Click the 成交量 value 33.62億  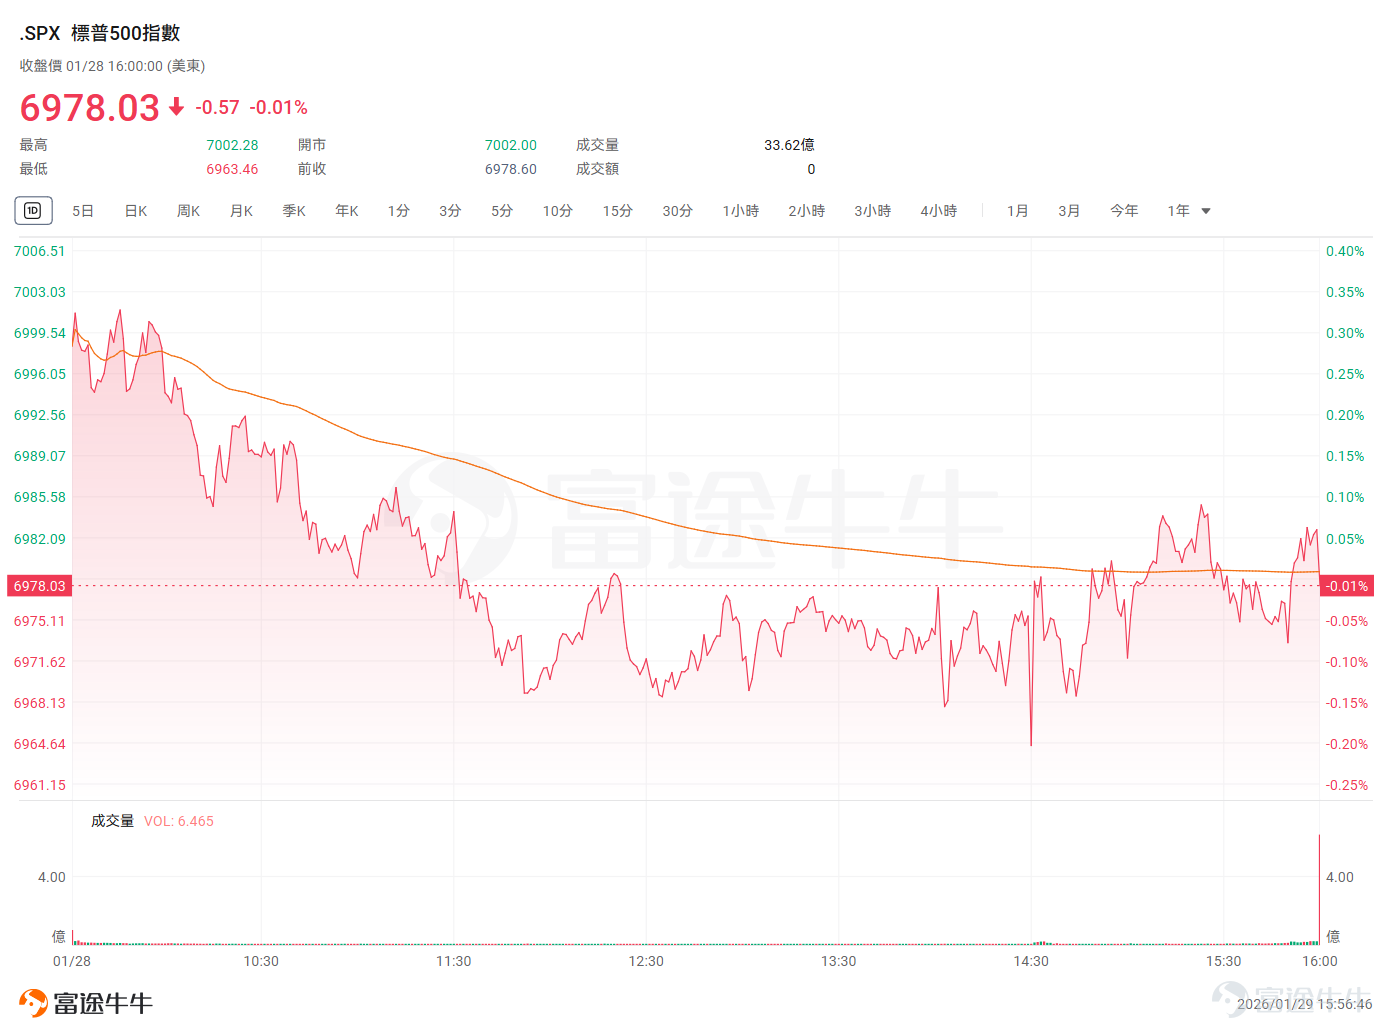789,145
